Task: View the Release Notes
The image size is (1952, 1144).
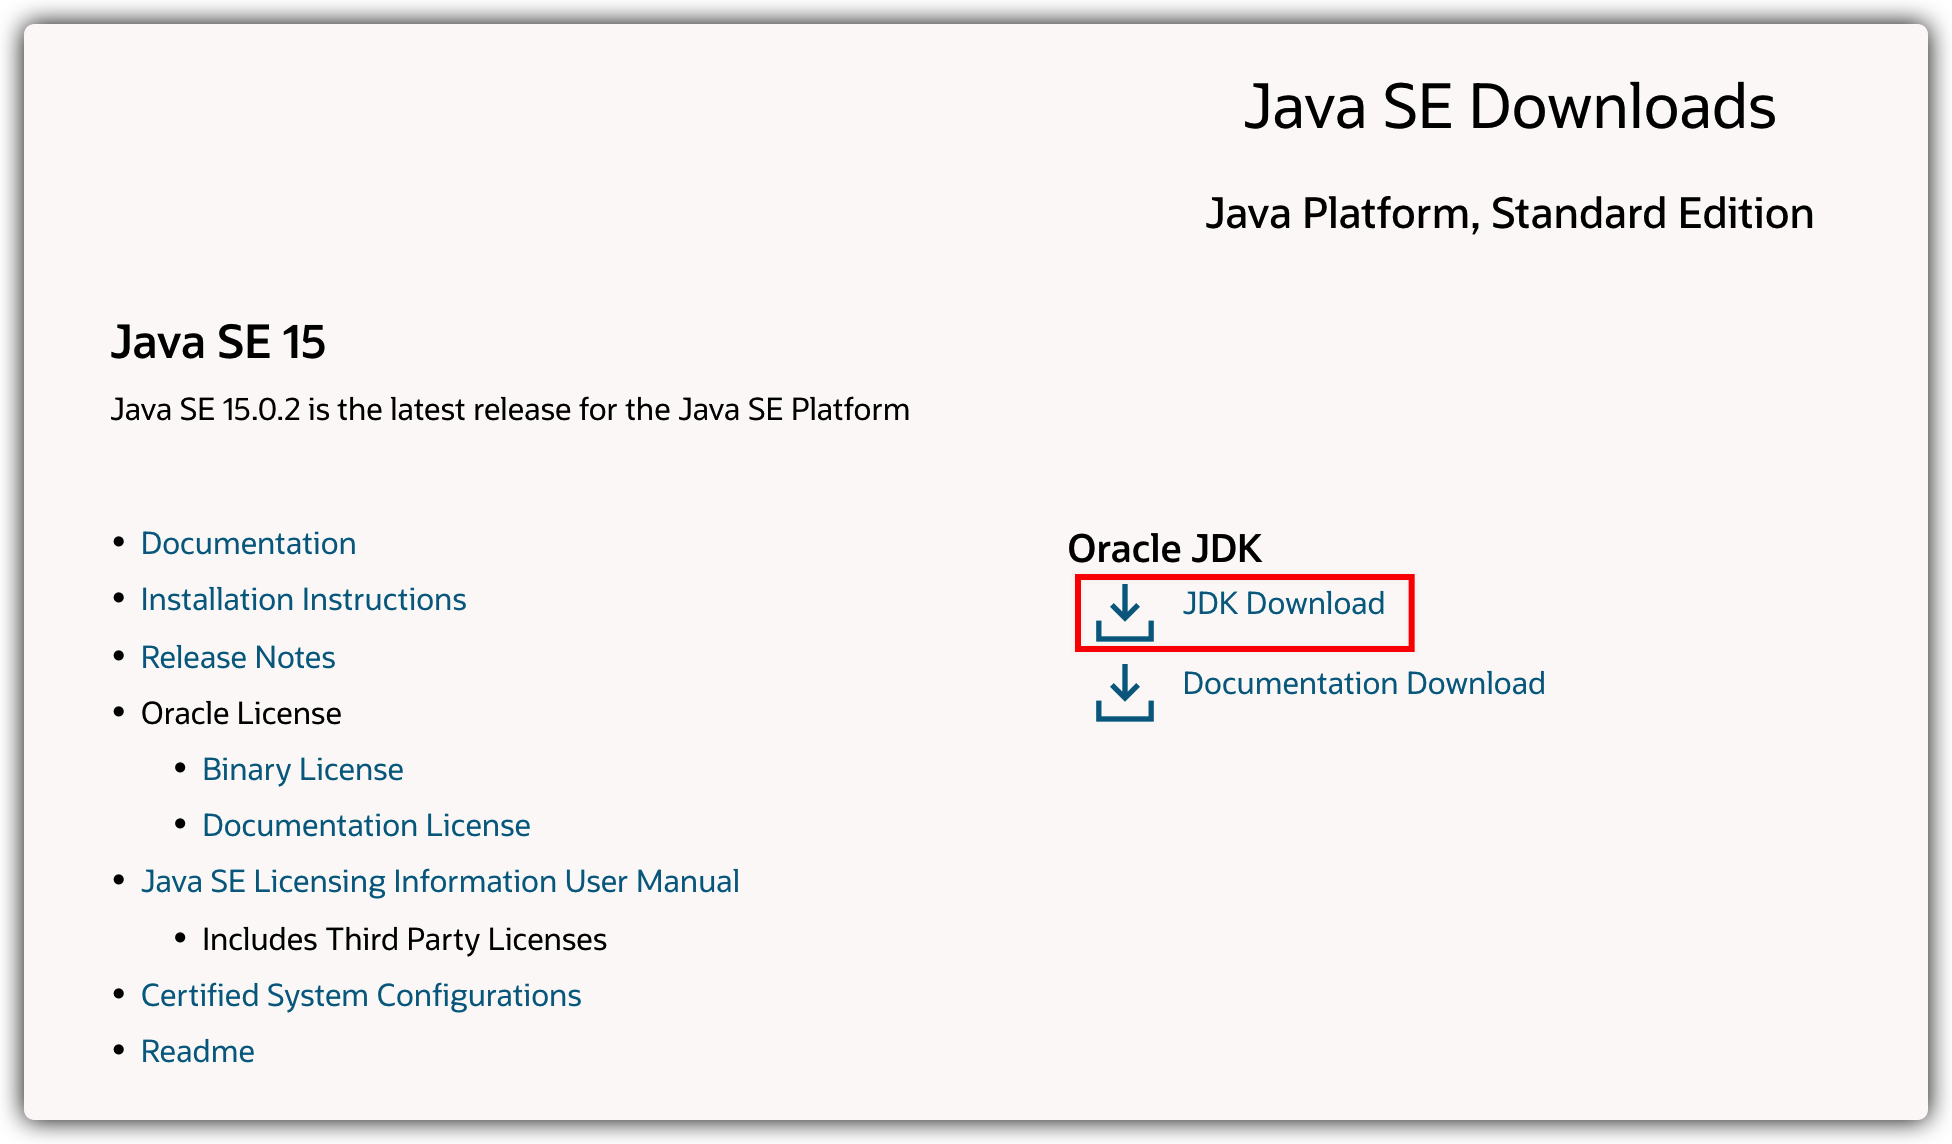Action: point(238,657)
